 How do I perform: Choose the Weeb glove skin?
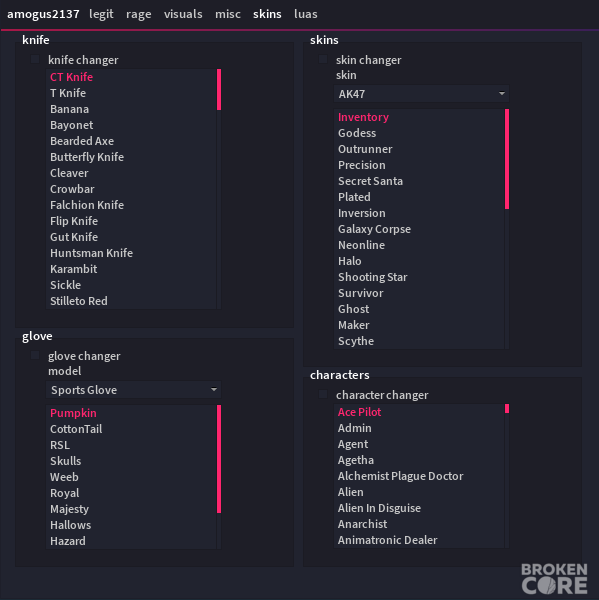pos(131,477)
